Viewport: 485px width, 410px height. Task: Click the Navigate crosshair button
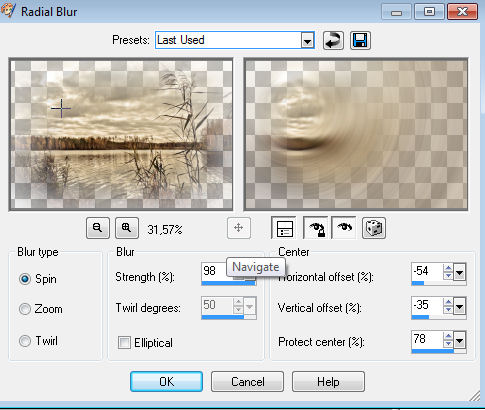click(x=239, y=228)
